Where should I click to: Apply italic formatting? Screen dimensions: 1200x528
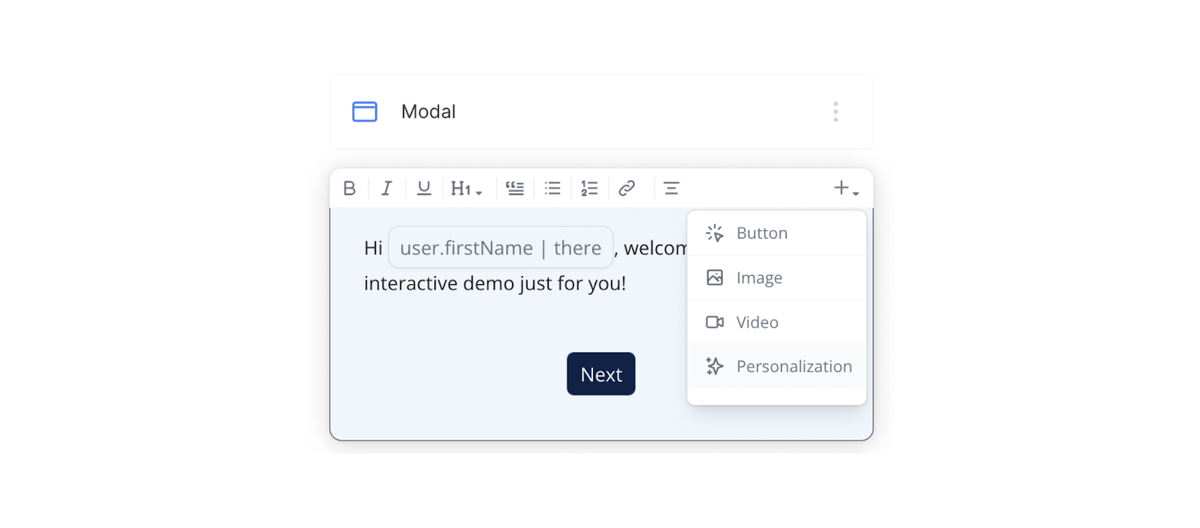click(386, 188)
